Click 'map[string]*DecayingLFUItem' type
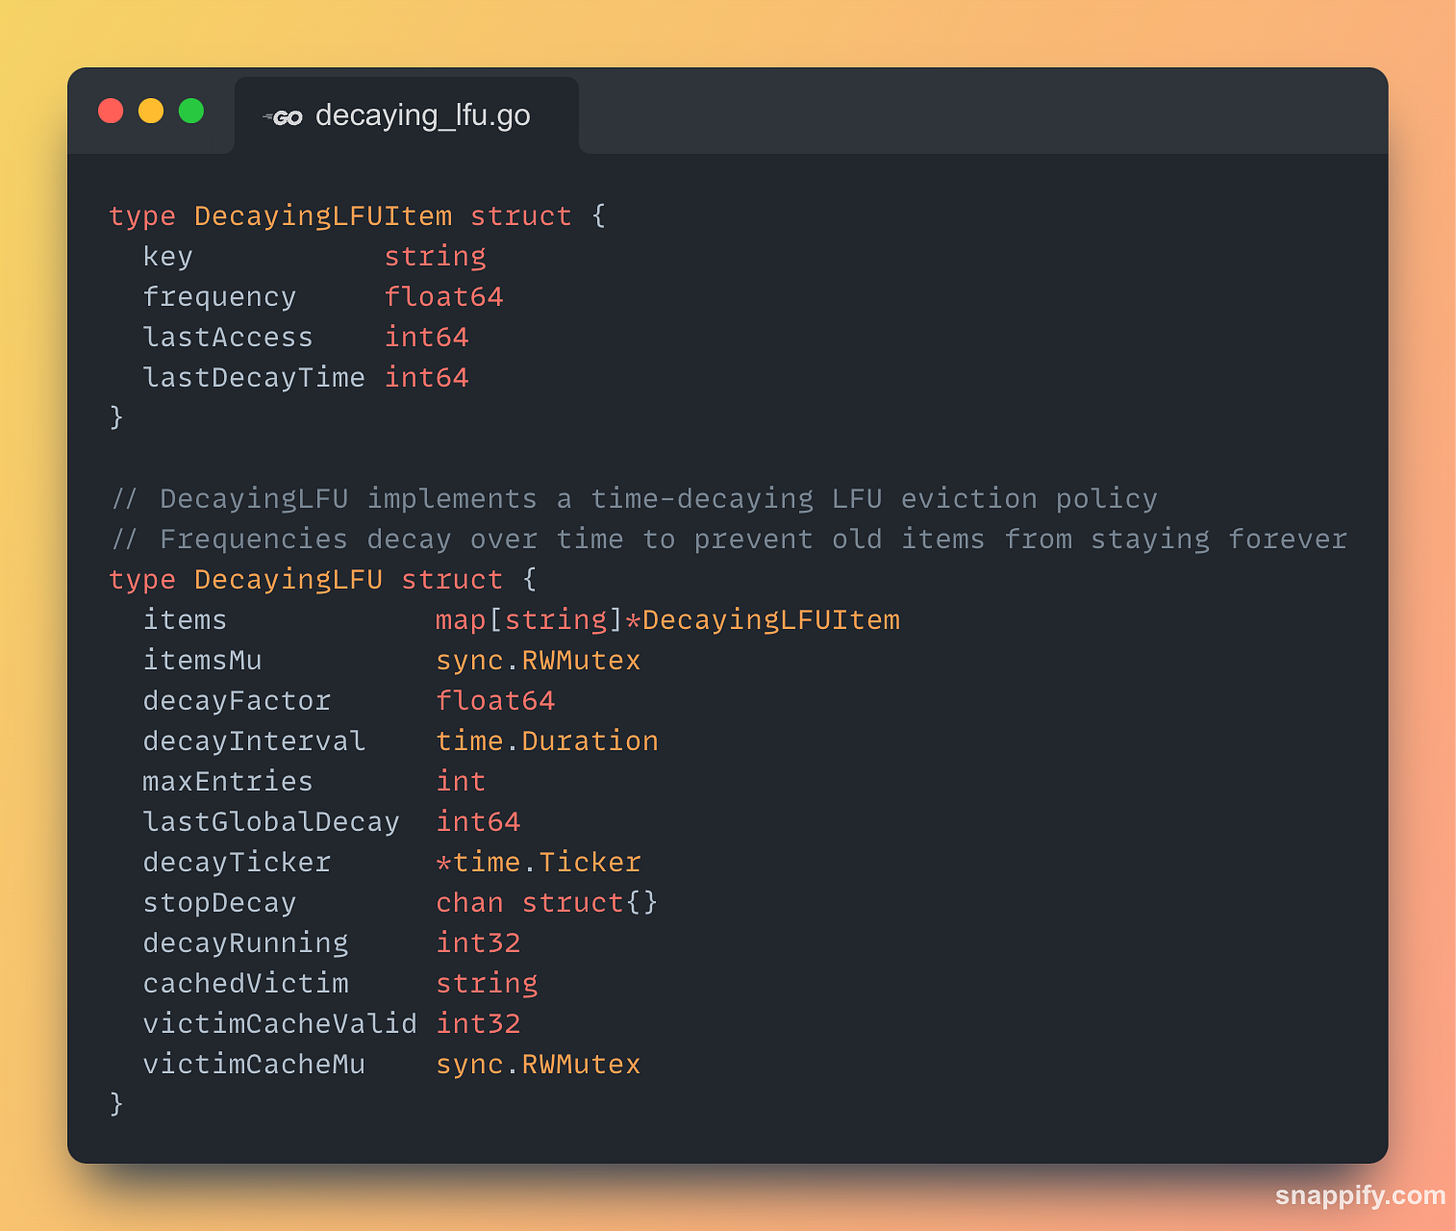This screenshot has width=1456, height=1231. [x=668, y=620]
